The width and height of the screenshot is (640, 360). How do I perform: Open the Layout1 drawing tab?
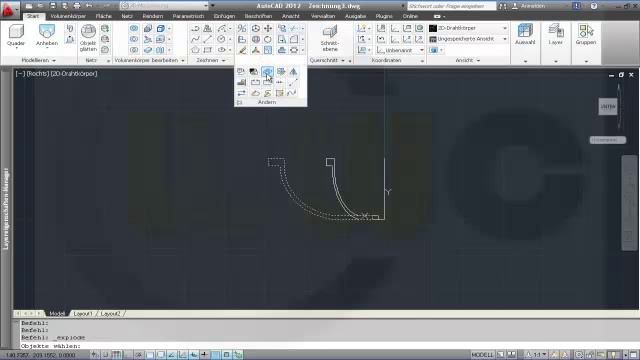coord(83,313)
